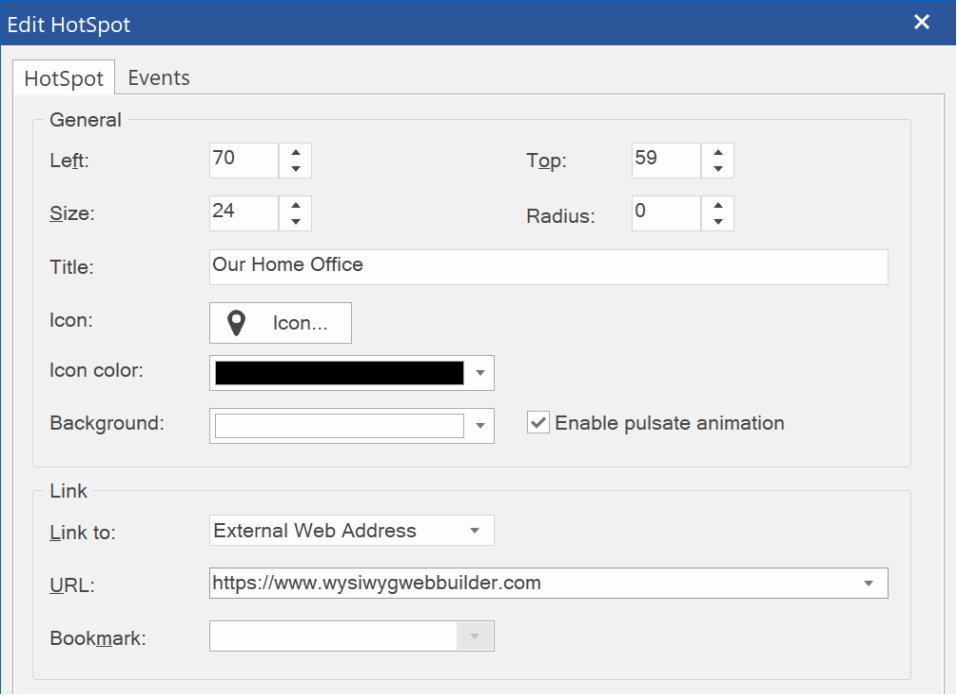Decrease the Left value with down arrow
Viewport: 957px width, 695px height.
(296, 169)
